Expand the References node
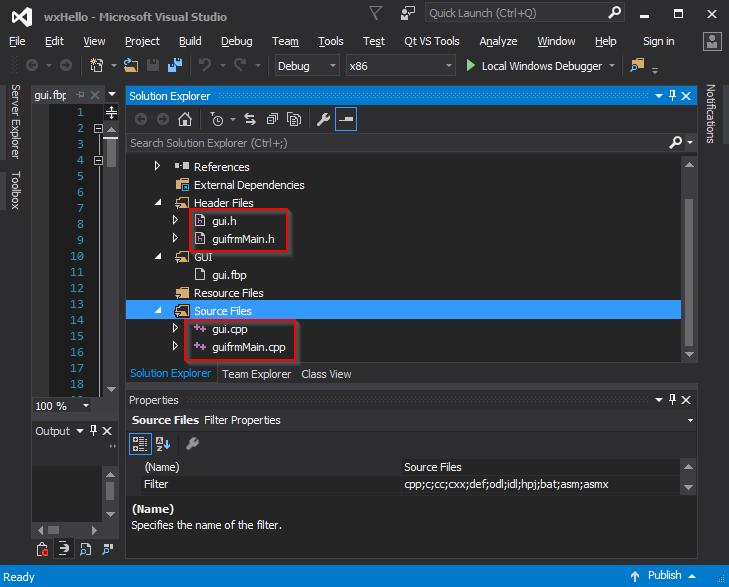 [157, 166]
